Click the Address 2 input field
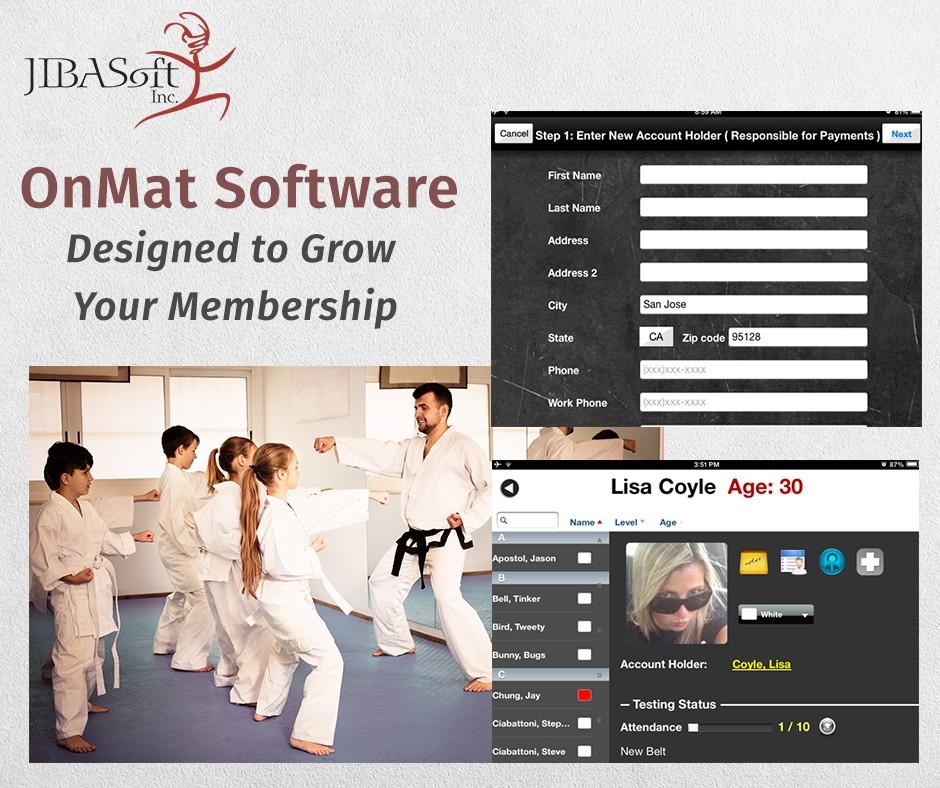Viewport: 940px width, 788px height. (x=754, y=272)
